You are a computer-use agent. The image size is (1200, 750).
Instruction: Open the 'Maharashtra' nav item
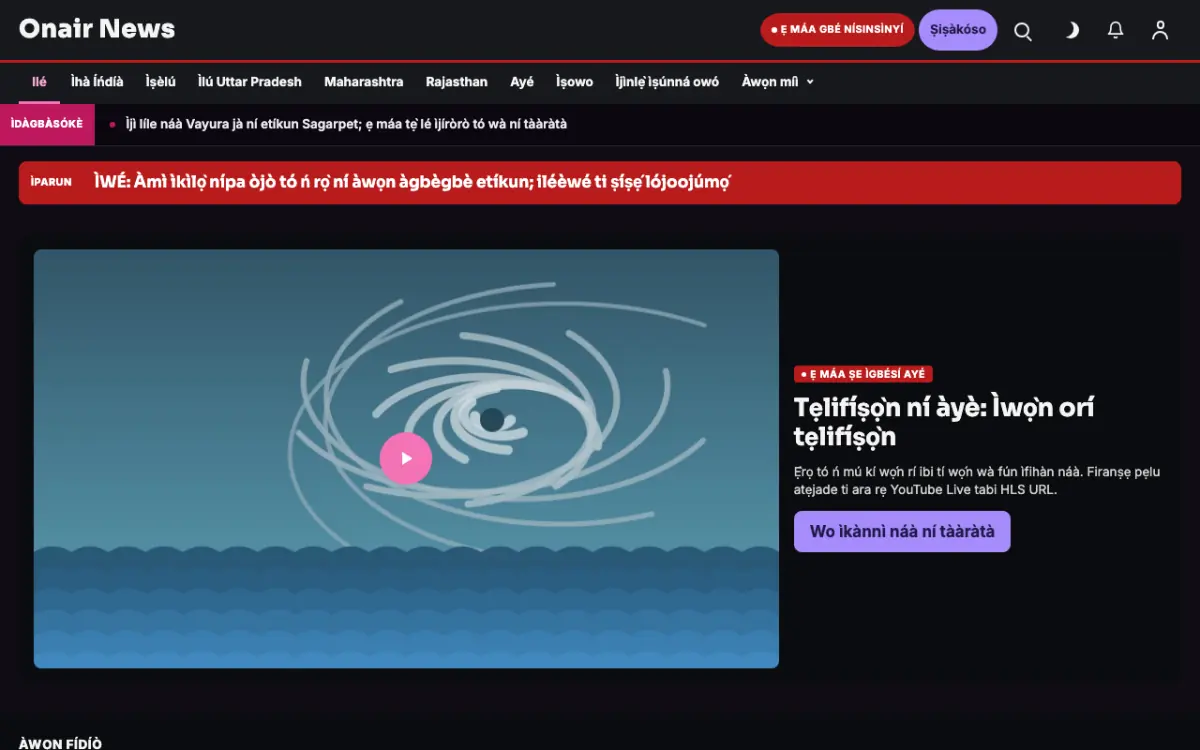tap(364, 82)
